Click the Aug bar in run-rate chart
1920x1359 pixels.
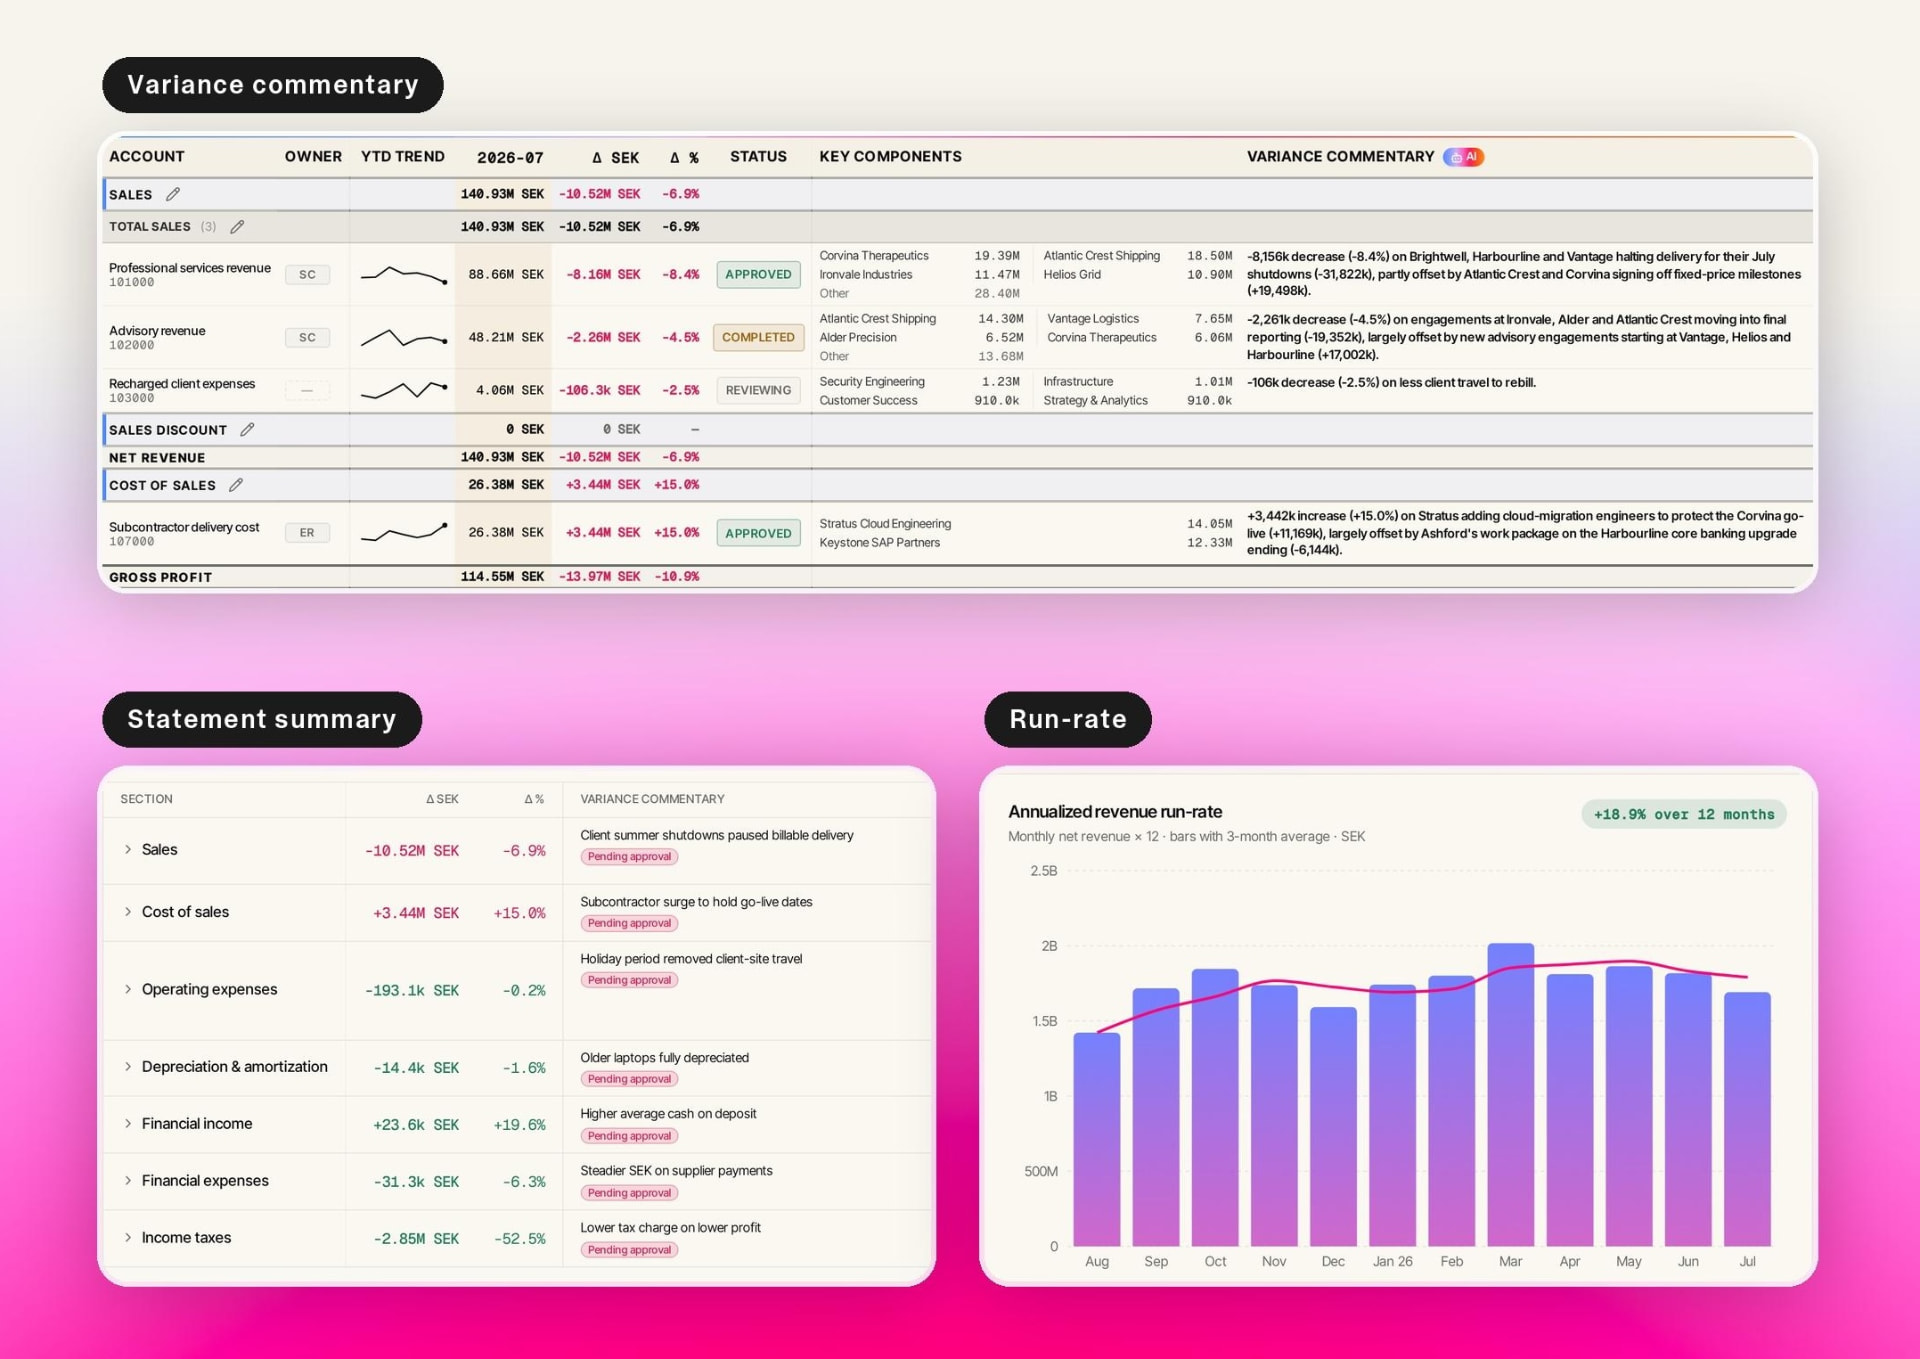tap(1097, 1139)
